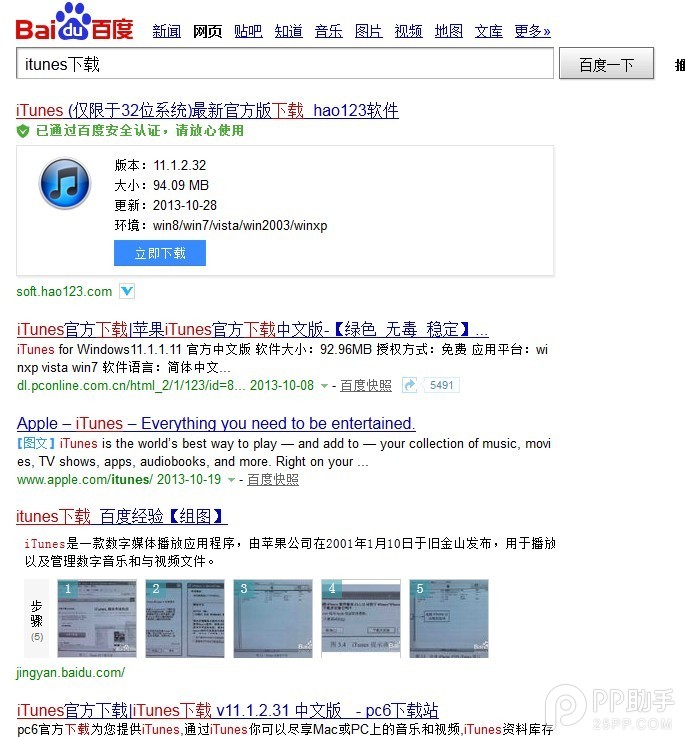Click the Baidu logo
Viewport: 685px width, 738px height.
pos(74,22)
